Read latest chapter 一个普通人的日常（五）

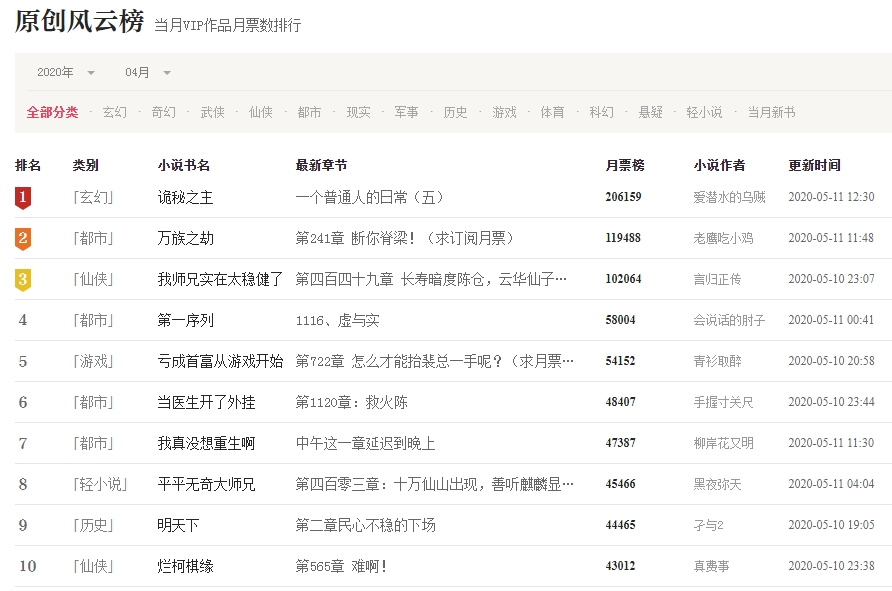[369, 198]
